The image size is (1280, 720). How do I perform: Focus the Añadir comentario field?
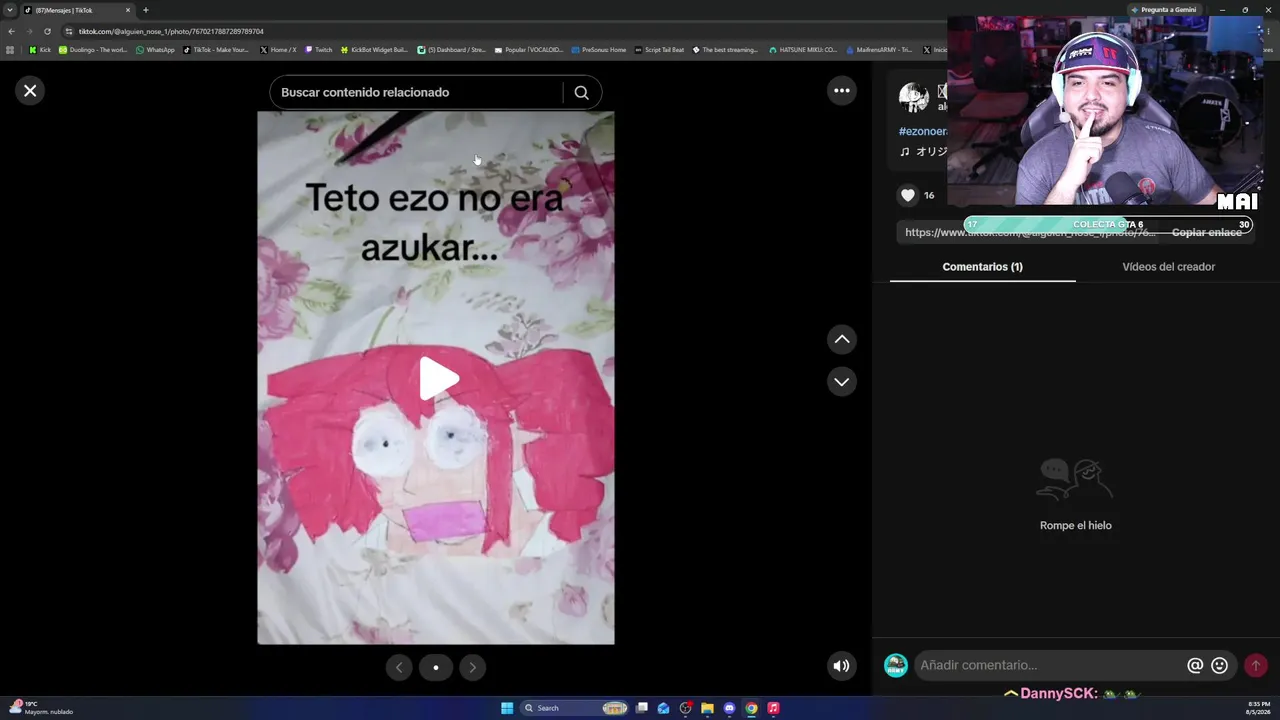click(1050, 665)
